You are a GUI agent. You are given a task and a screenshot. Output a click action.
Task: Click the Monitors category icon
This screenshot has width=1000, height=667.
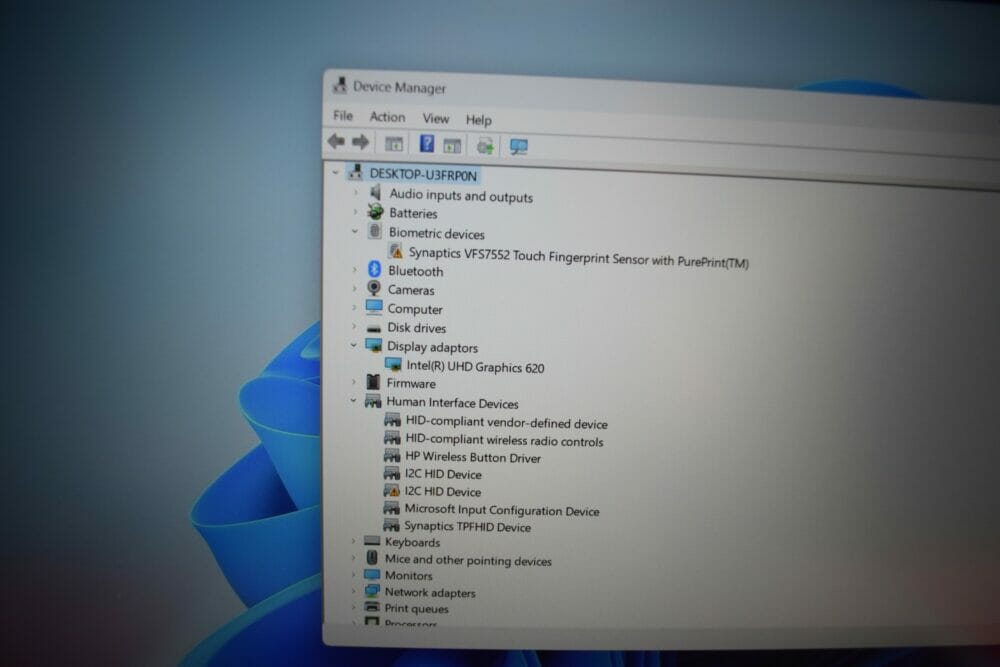coord(372,575)
